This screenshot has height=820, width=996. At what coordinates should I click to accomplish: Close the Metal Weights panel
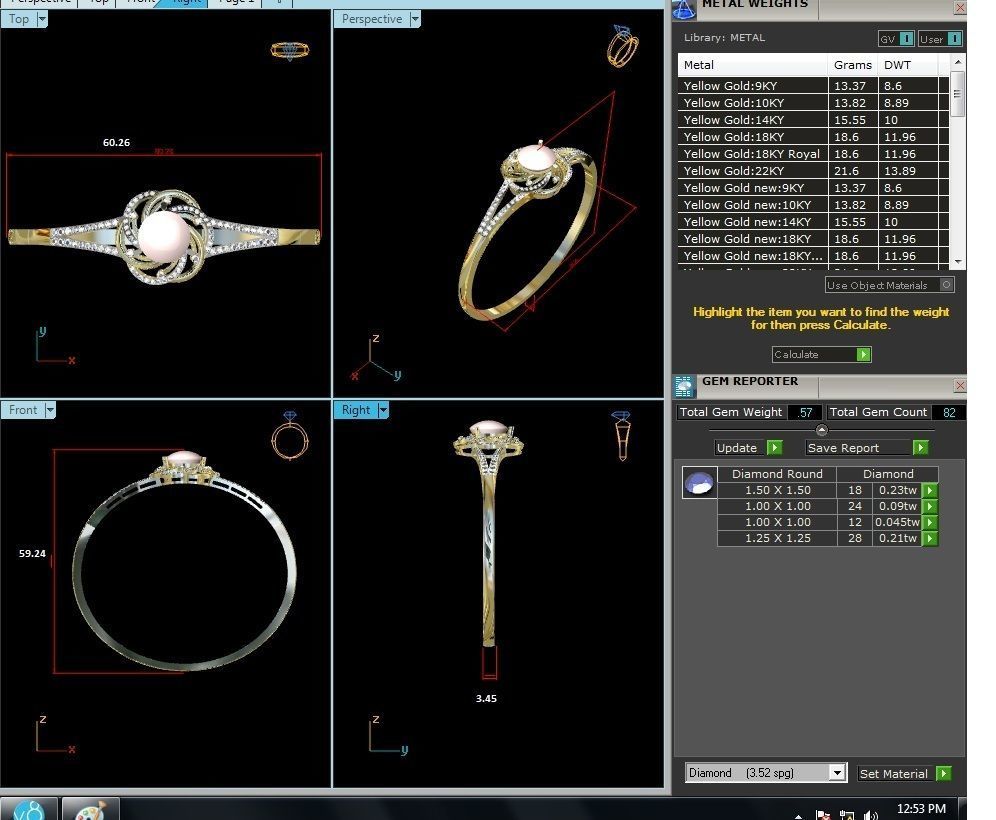960,8
